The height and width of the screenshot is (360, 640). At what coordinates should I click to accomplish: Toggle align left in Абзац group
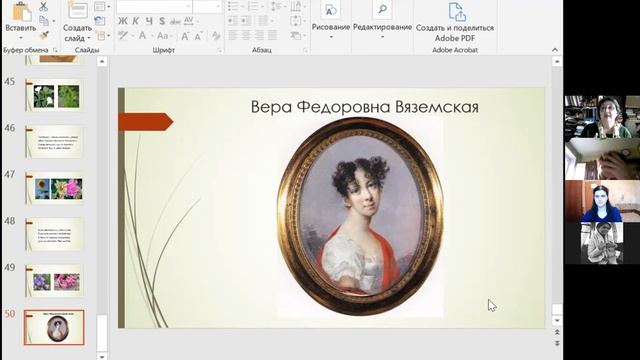click(x=233, y=36)
